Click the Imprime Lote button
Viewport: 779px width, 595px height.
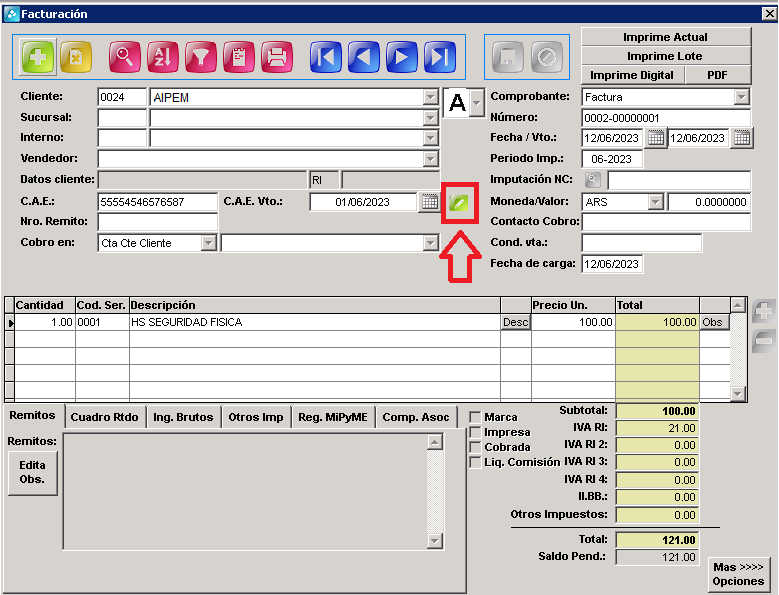coord(665,56)
